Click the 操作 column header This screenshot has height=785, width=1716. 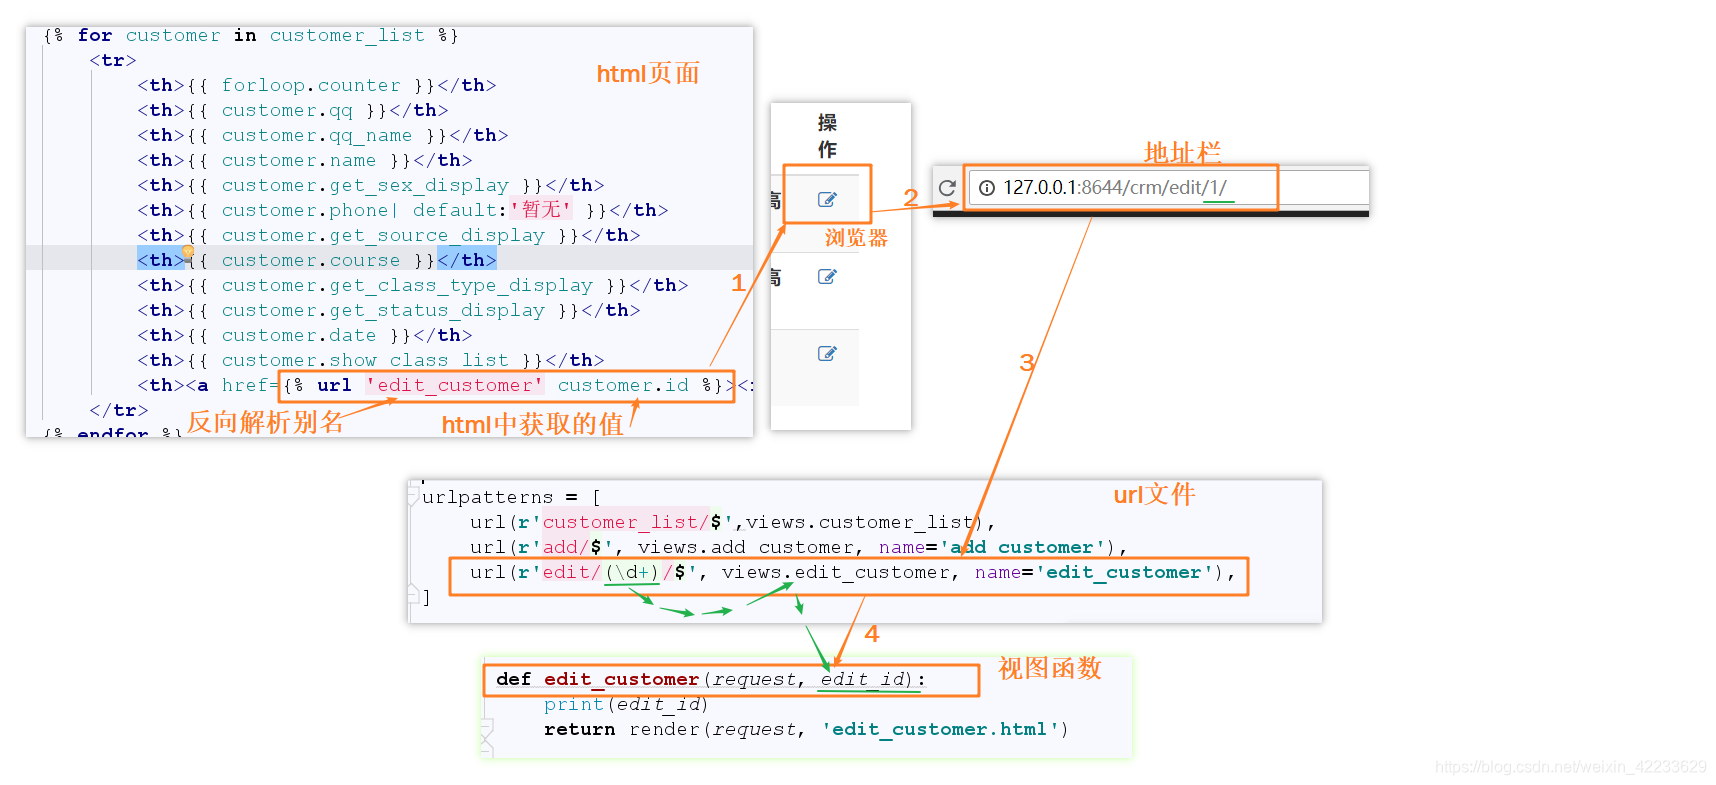pos(827,136)
